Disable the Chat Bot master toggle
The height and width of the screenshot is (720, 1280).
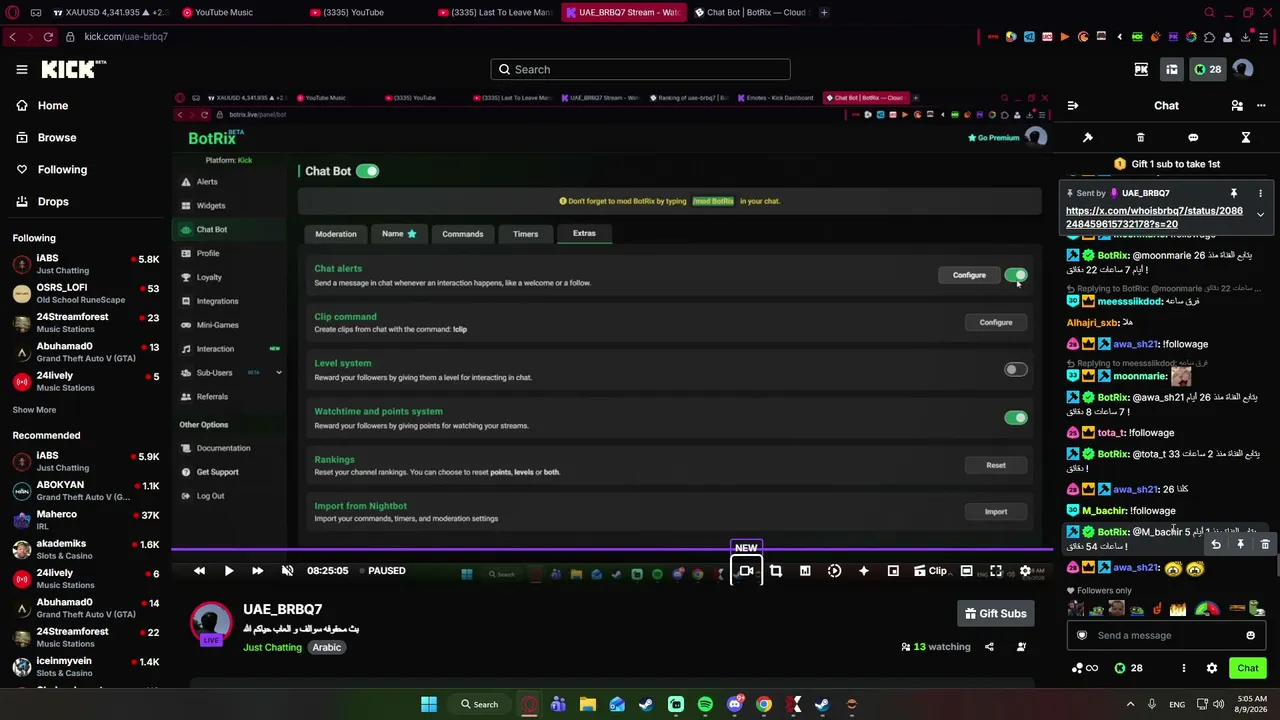[368, 171]
